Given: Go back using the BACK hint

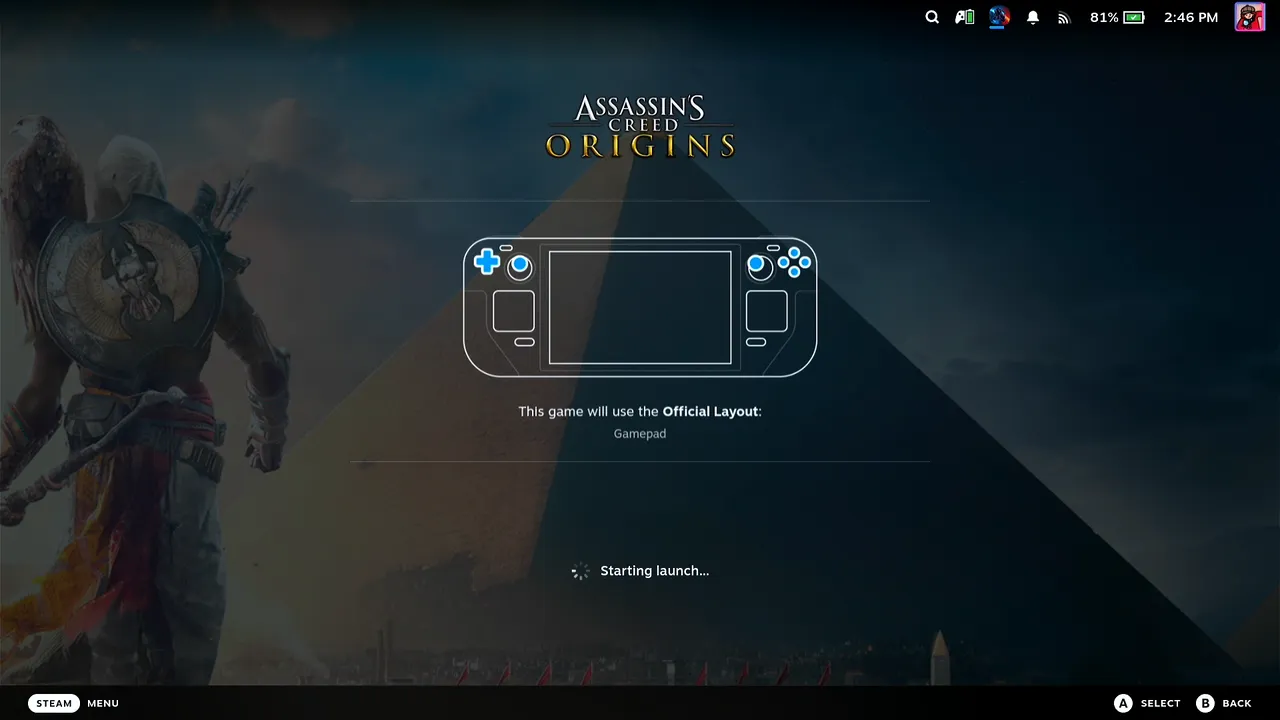Looking at the screenshot, I should coord(1237,703).
